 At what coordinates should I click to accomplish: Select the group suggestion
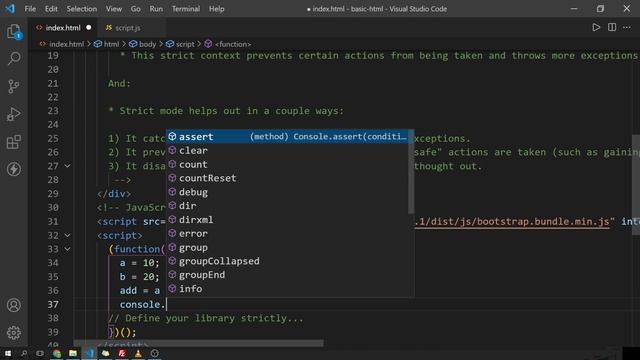[x=287, y=248]
